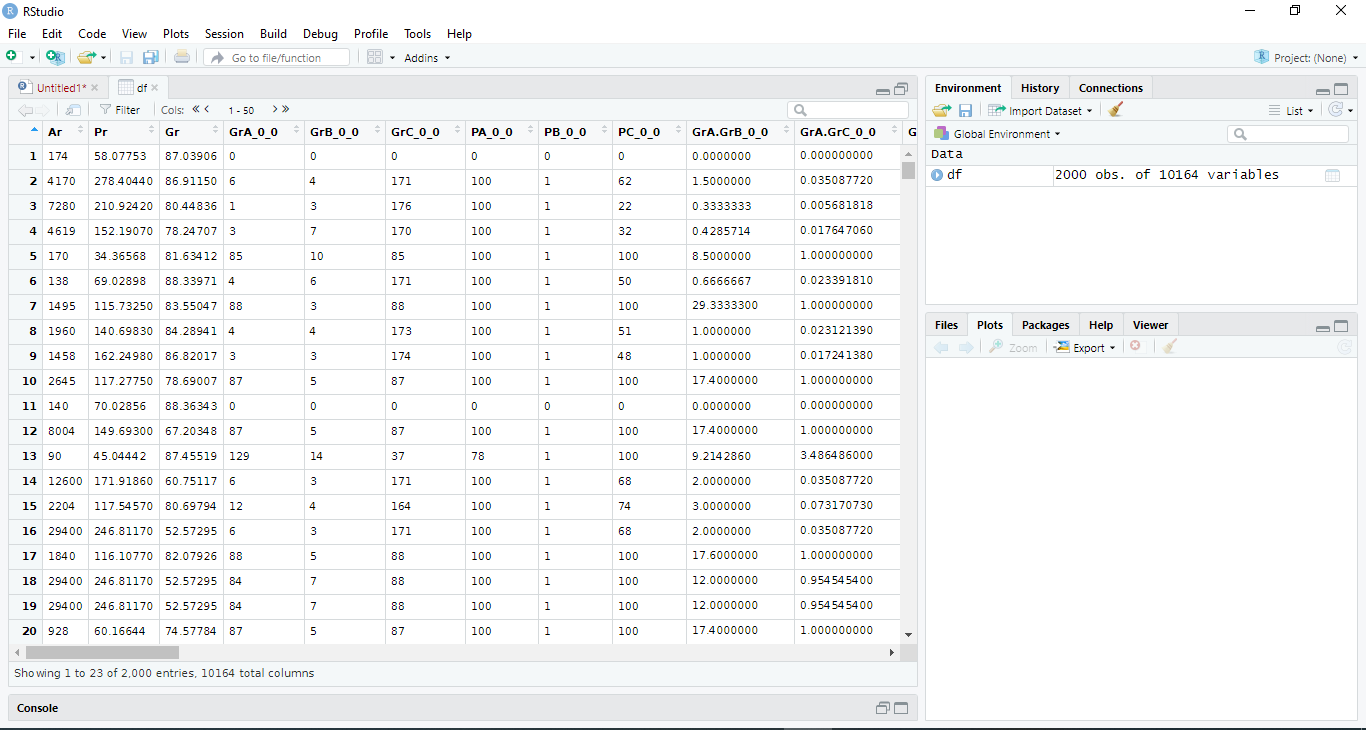
Task: Switch to the Packages tab
Action: [x=1044, y=324]
